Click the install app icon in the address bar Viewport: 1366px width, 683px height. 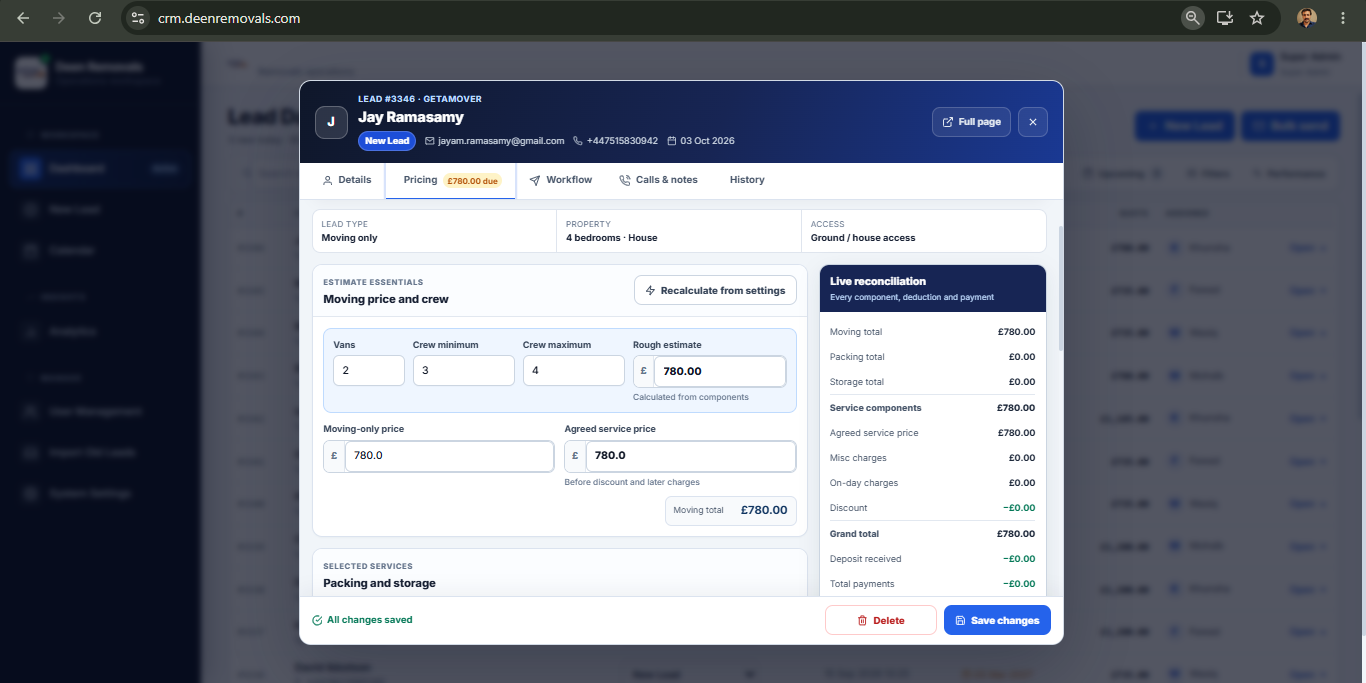(x=1225, y=17)
